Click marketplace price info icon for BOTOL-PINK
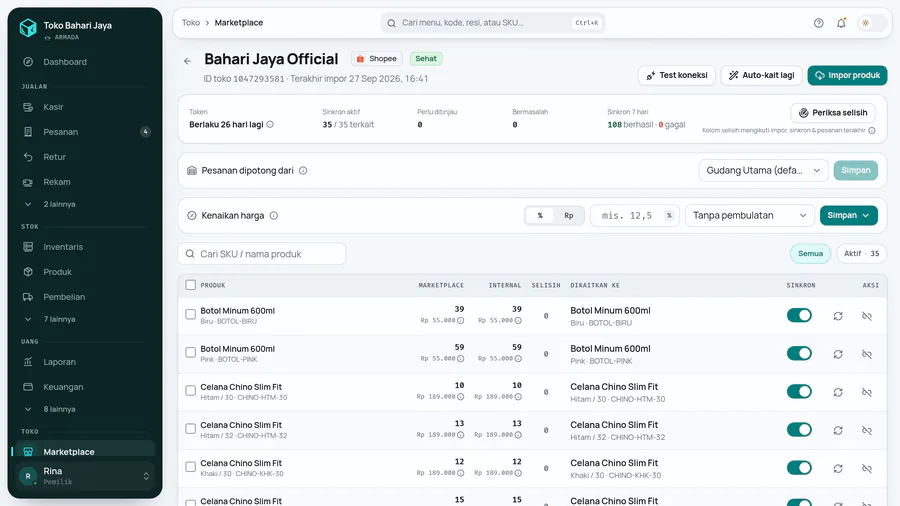Viewport: 900px width, 506px height. pos(460,359)
